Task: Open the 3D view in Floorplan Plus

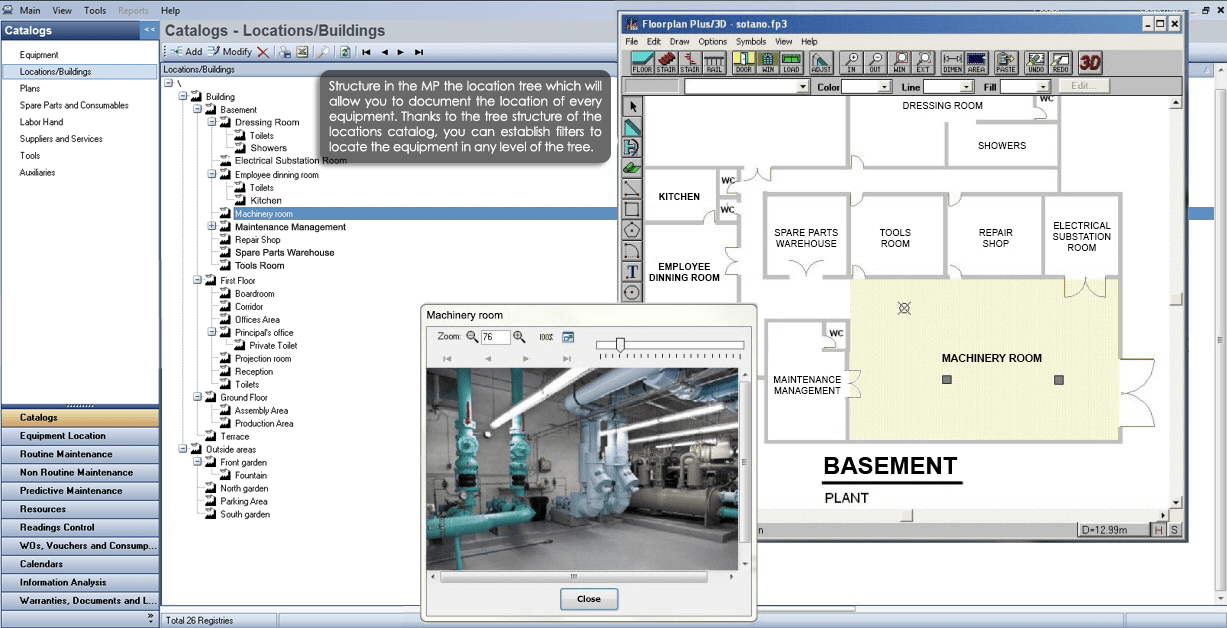Action: point(1092,60)
